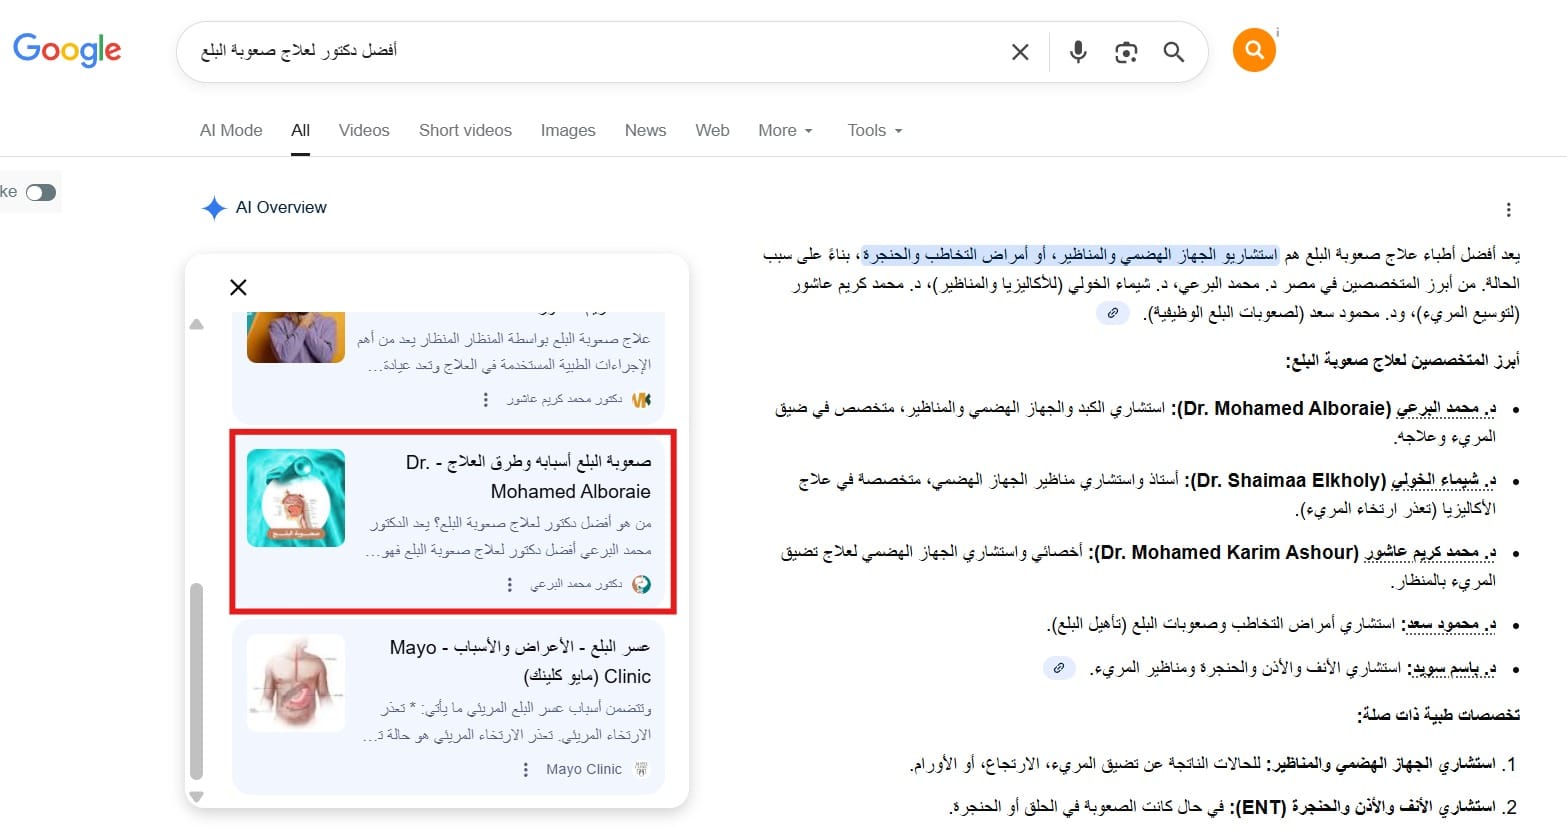The width and height of the screenshot is (1567, 829).
Task: Click the orange search extension icon
Action: pyautogui.click(x=1254, y=50)
